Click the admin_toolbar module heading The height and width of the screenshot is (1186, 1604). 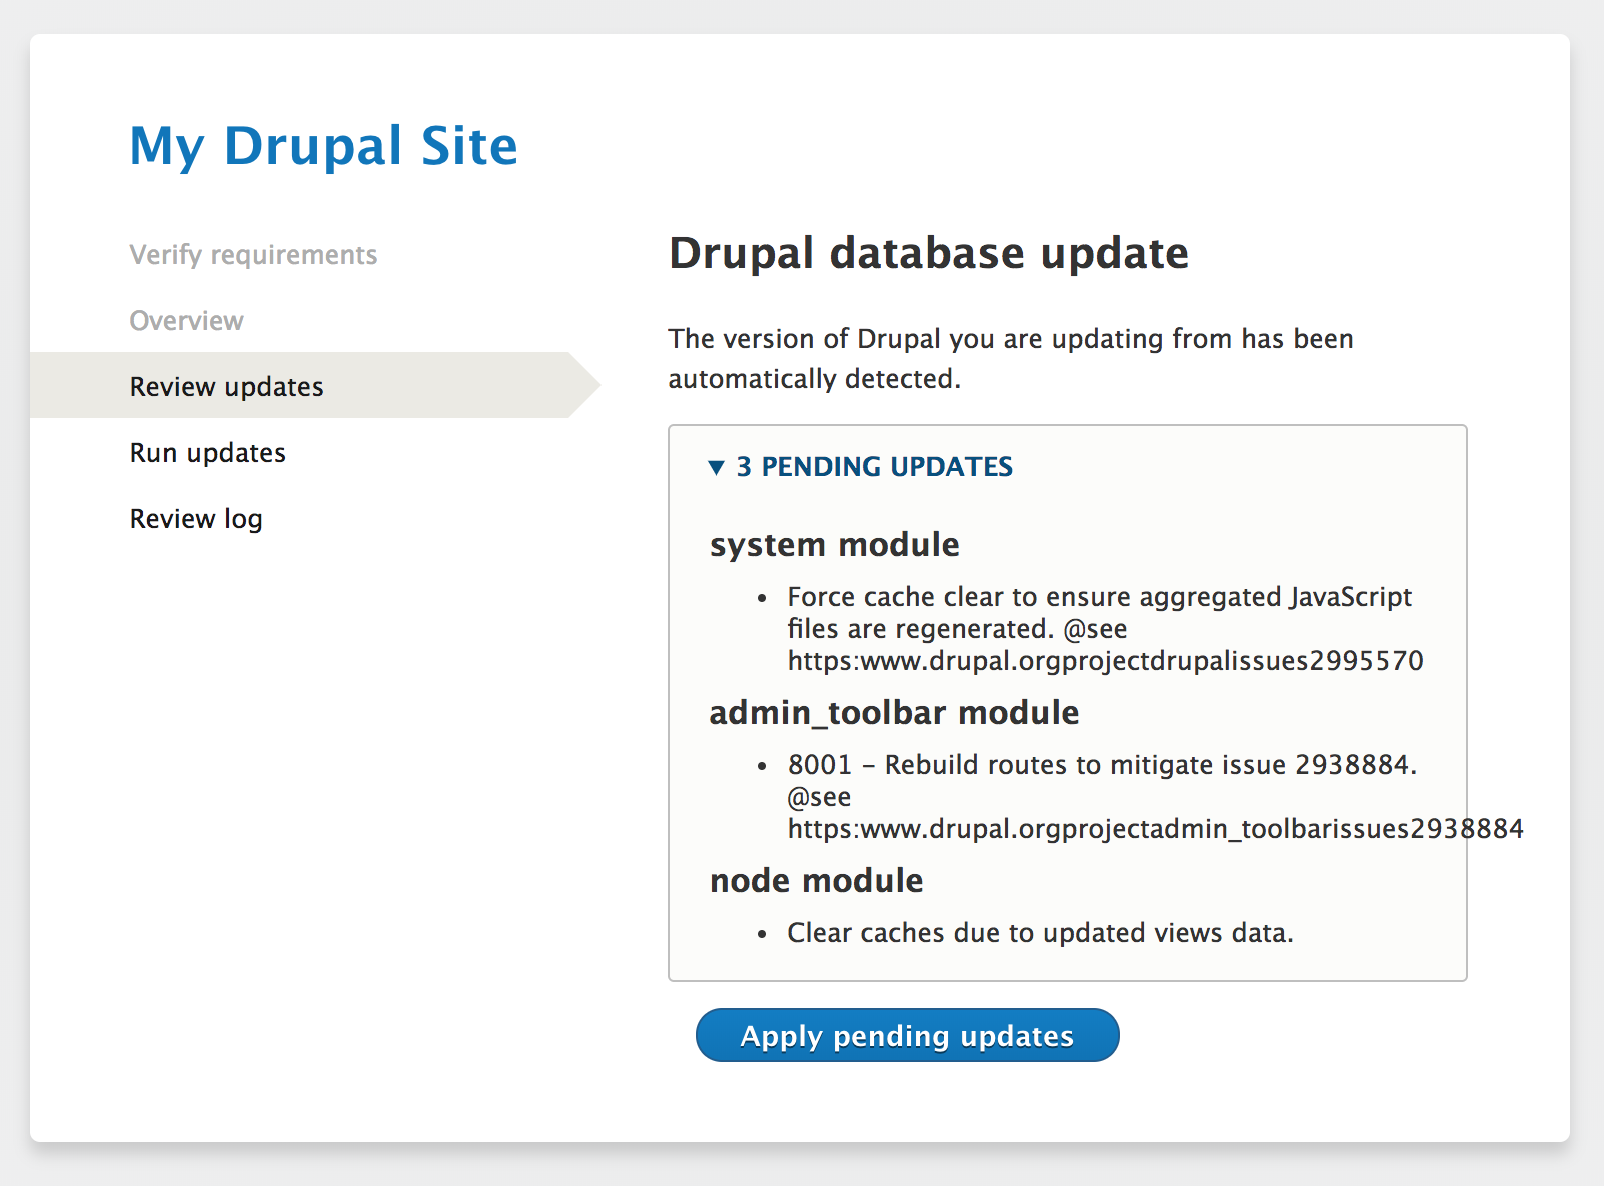894,713
